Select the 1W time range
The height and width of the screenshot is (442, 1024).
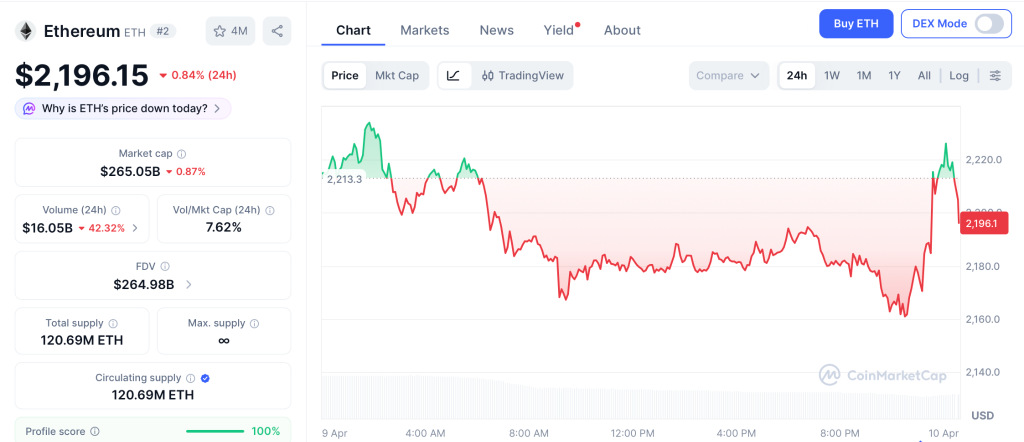(831, 76)
